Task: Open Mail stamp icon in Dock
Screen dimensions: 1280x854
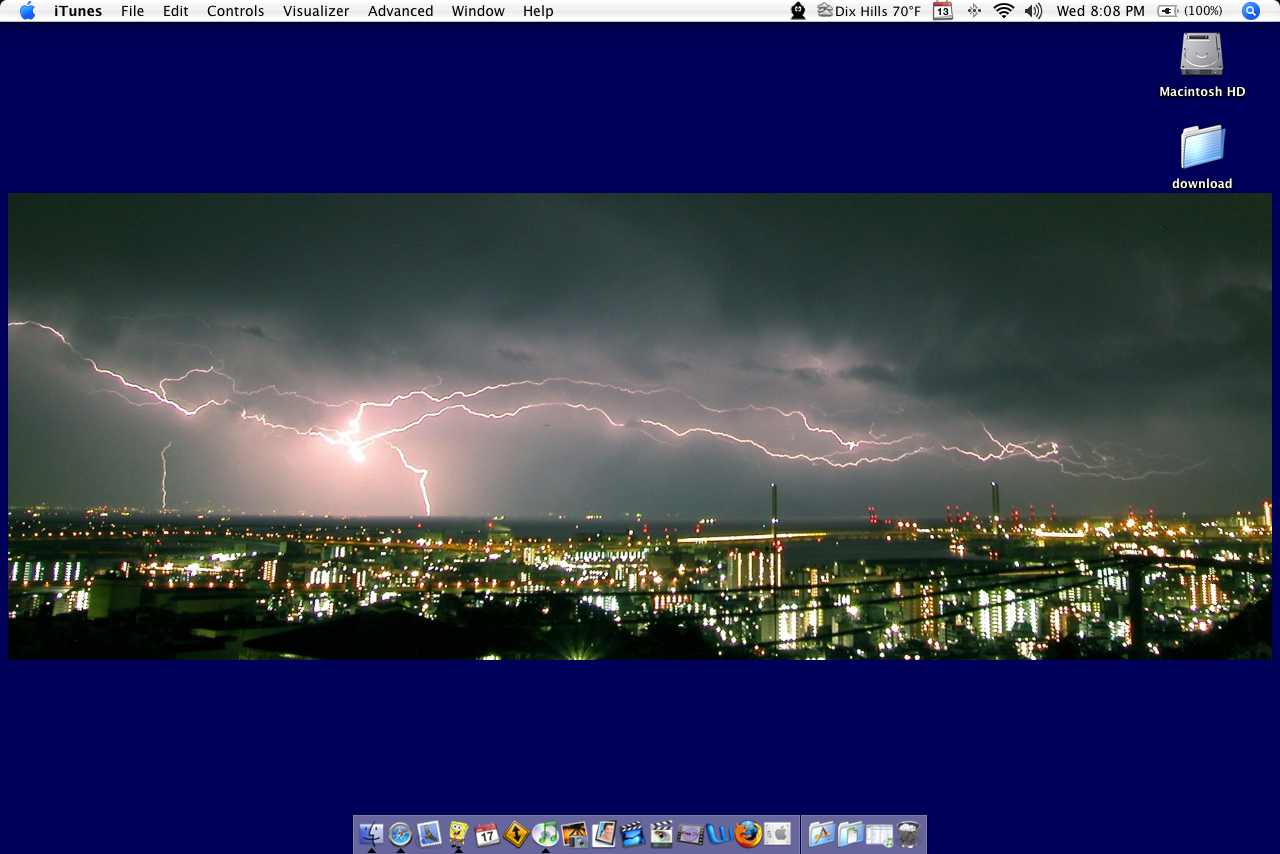Action: click(x=430, y=833)
